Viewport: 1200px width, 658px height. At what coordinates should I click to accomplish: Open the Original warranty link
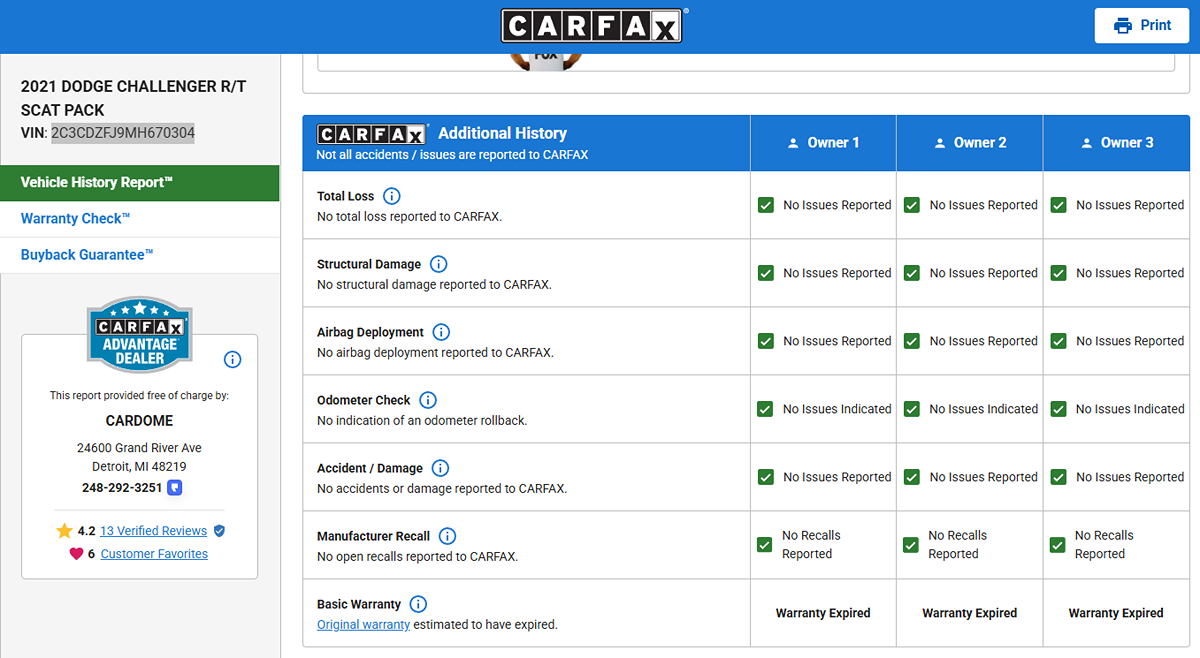363,624
